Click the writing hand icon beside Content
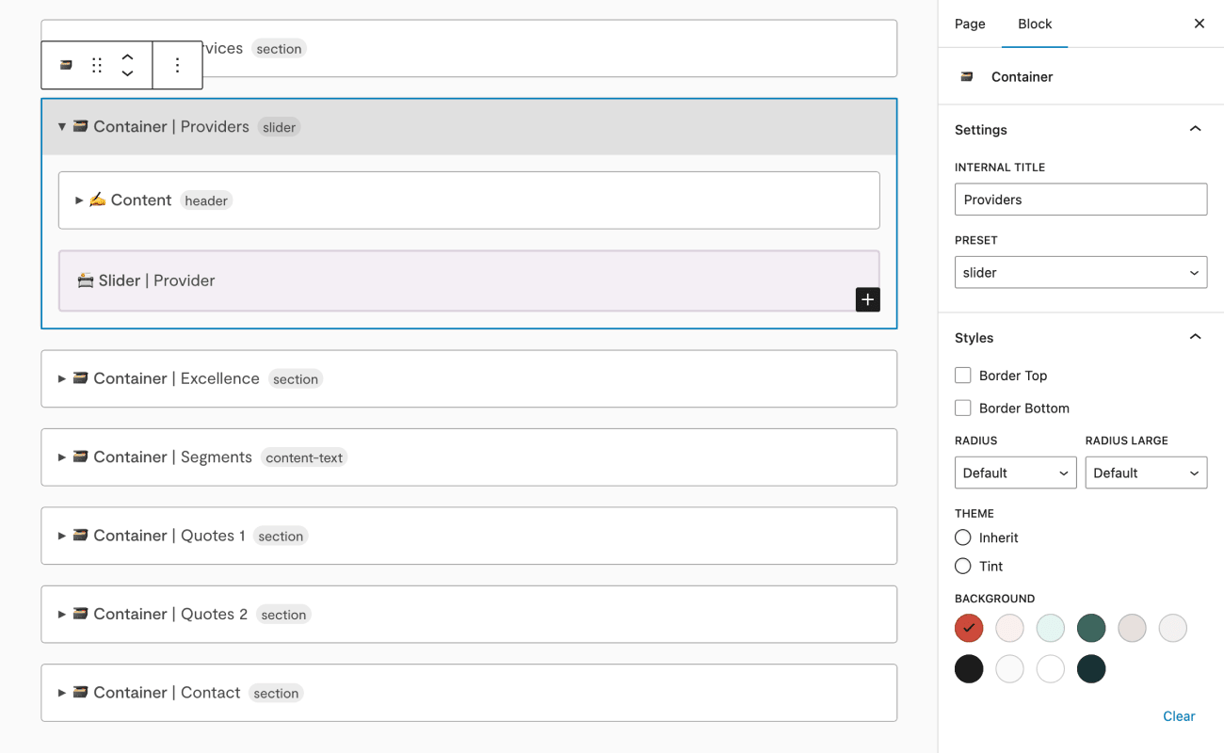This screenshot has height=753, width=1224. 97,200
